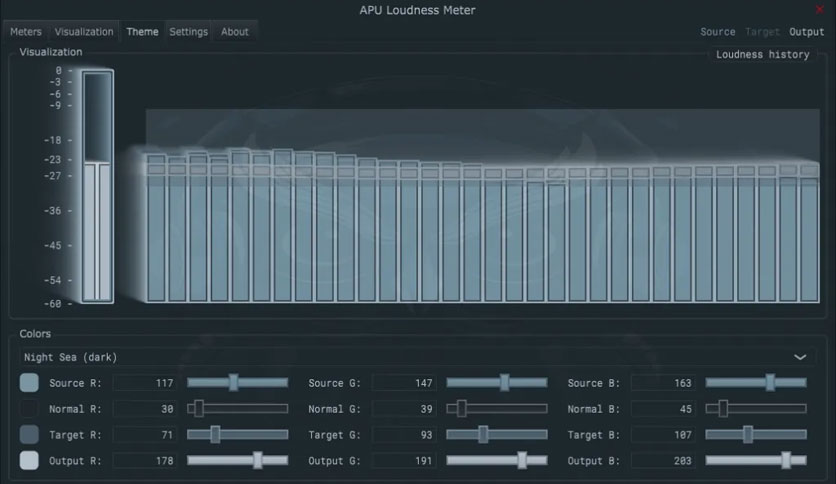Click the Target G value field
This screenshot has width=836, height=484.
coord(404,435)
